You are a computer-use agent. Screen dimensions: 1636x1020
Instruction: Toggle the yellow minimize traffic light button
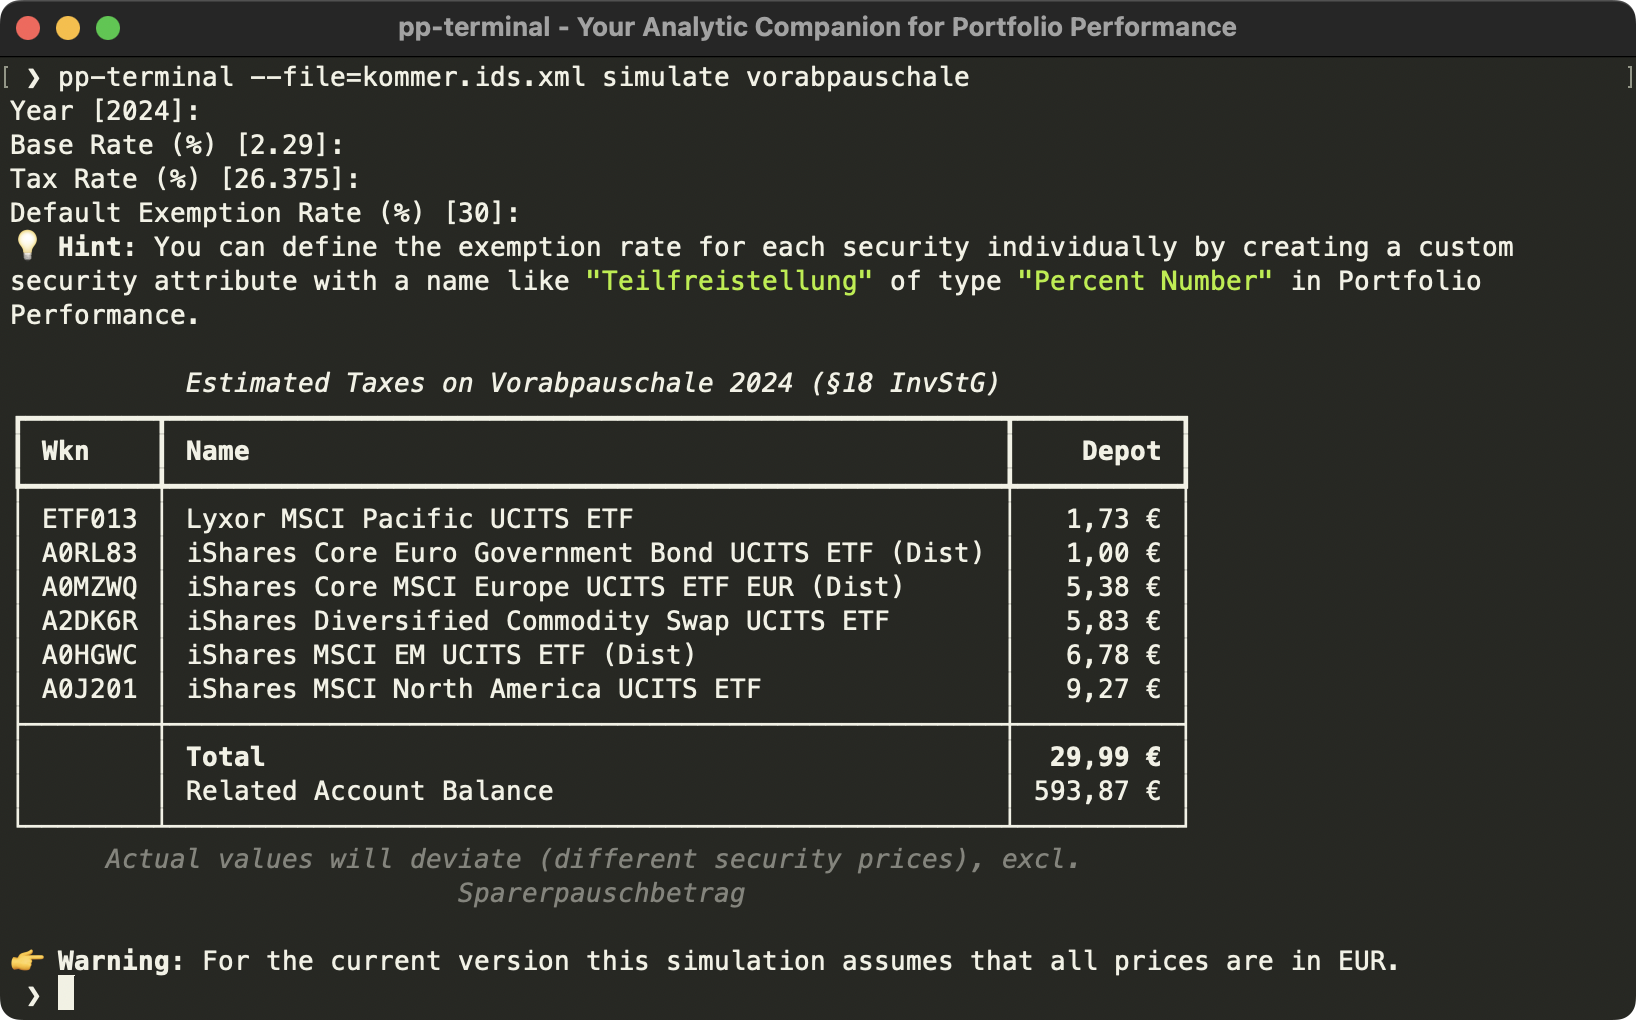pos(67,27)
